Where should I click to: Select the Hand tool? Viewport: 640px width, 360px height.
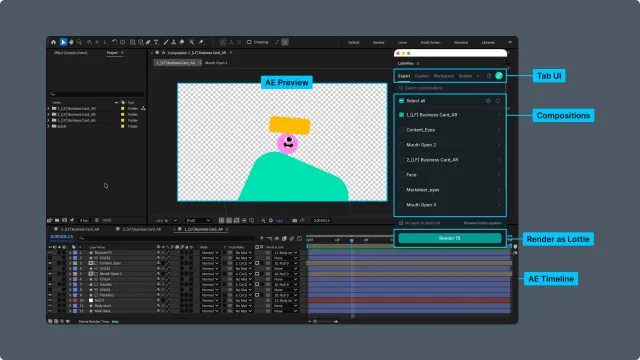(x=71, y=42)
